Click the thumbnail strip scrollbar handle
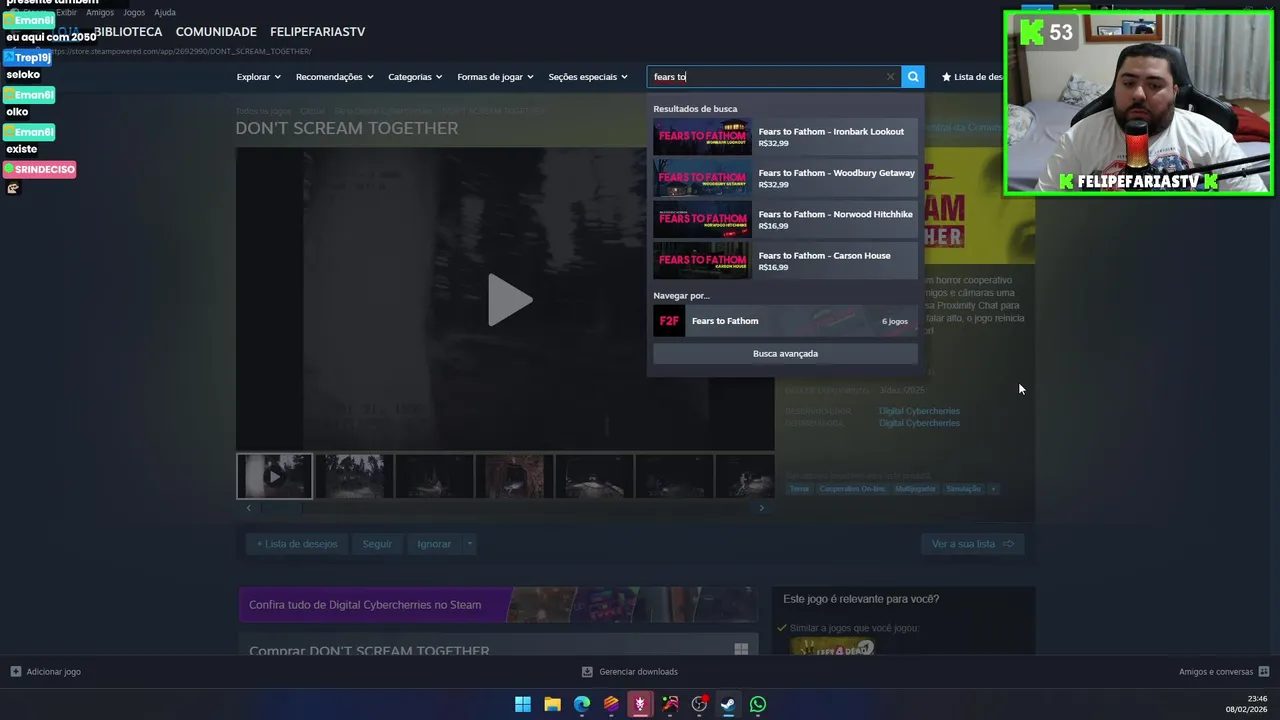1280x720 pixels. [280, 508]
